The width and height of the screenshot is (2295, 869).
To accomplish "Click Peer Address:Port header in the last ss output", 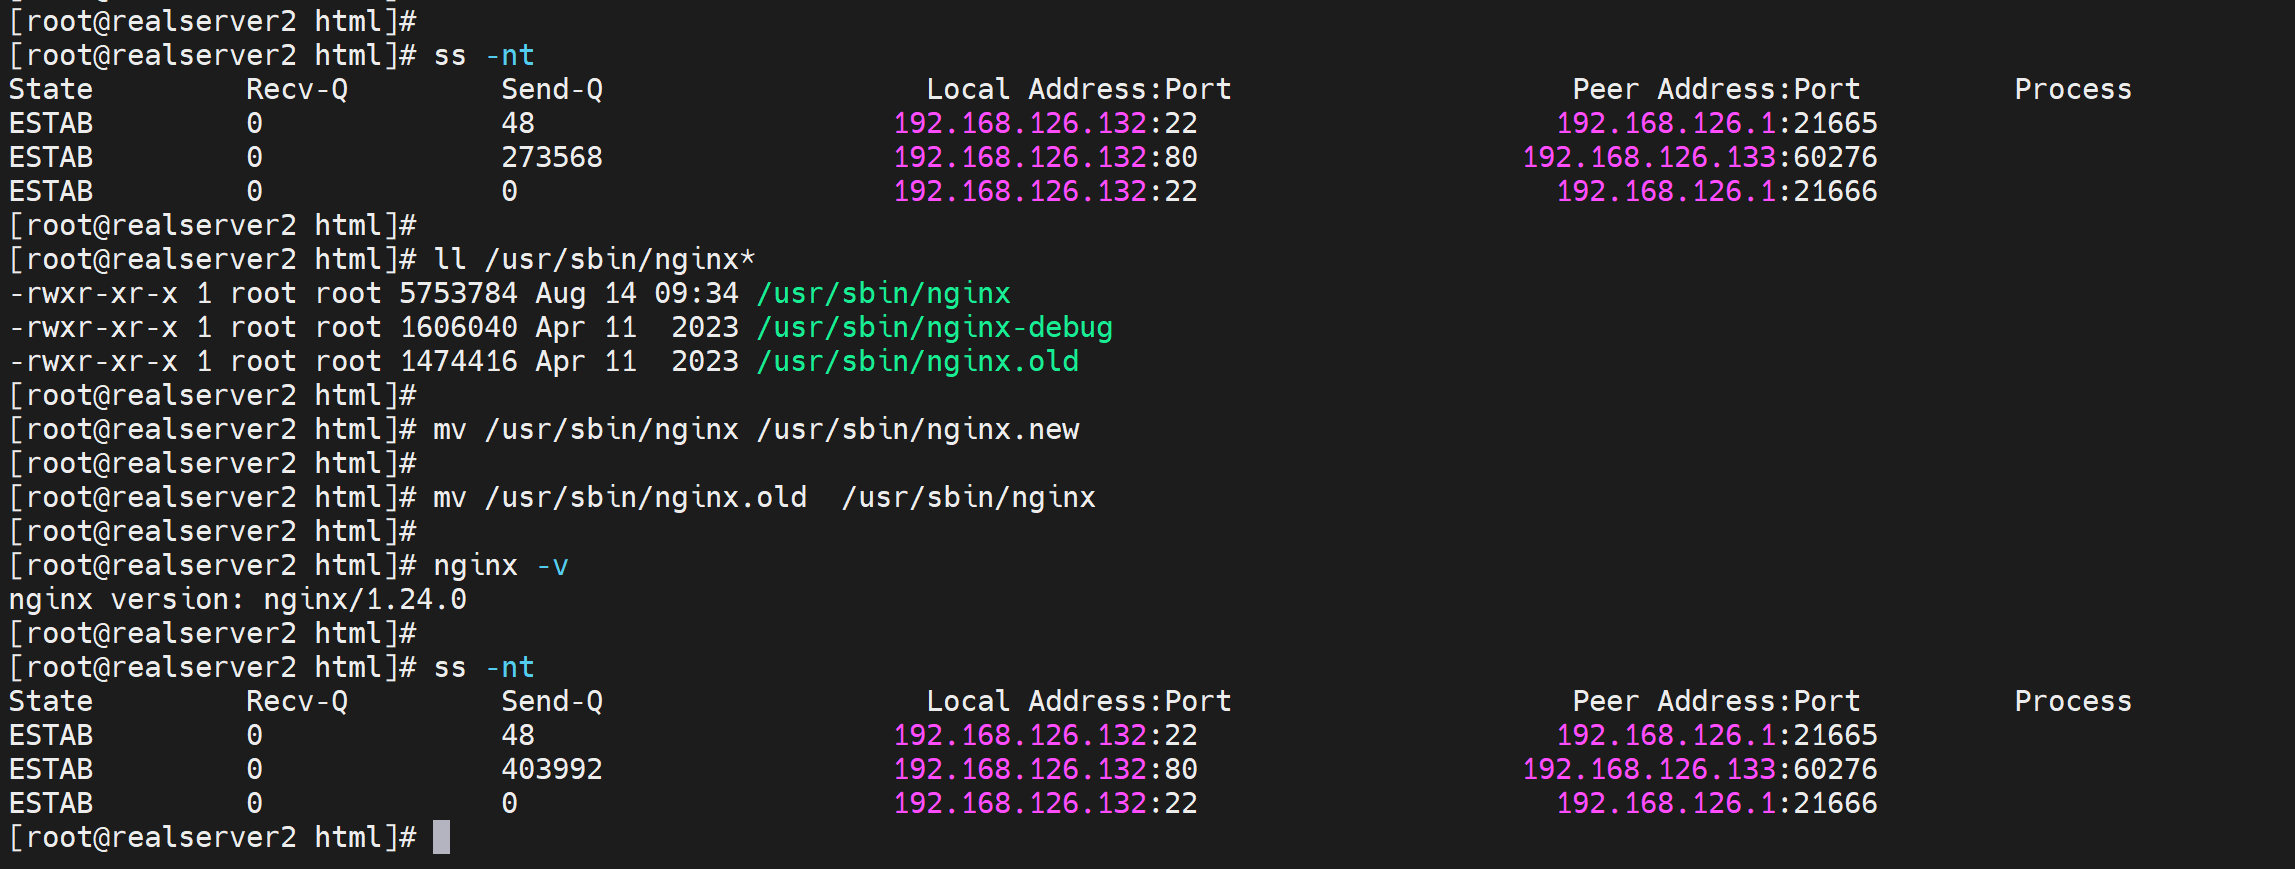I will tap(1715, 701).
